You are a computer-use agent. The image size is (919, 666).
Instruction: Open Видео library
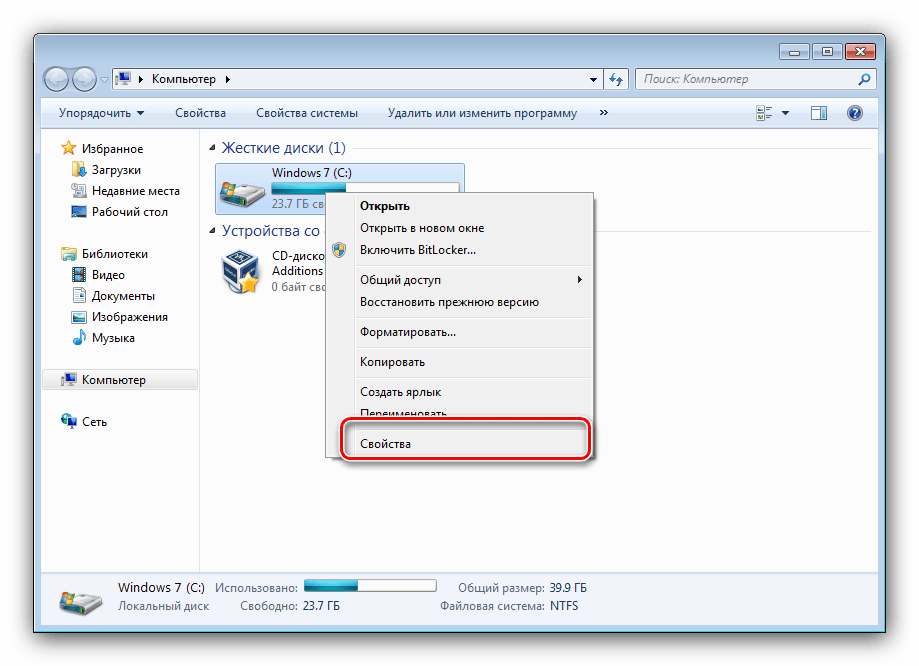tap(108, 275)
